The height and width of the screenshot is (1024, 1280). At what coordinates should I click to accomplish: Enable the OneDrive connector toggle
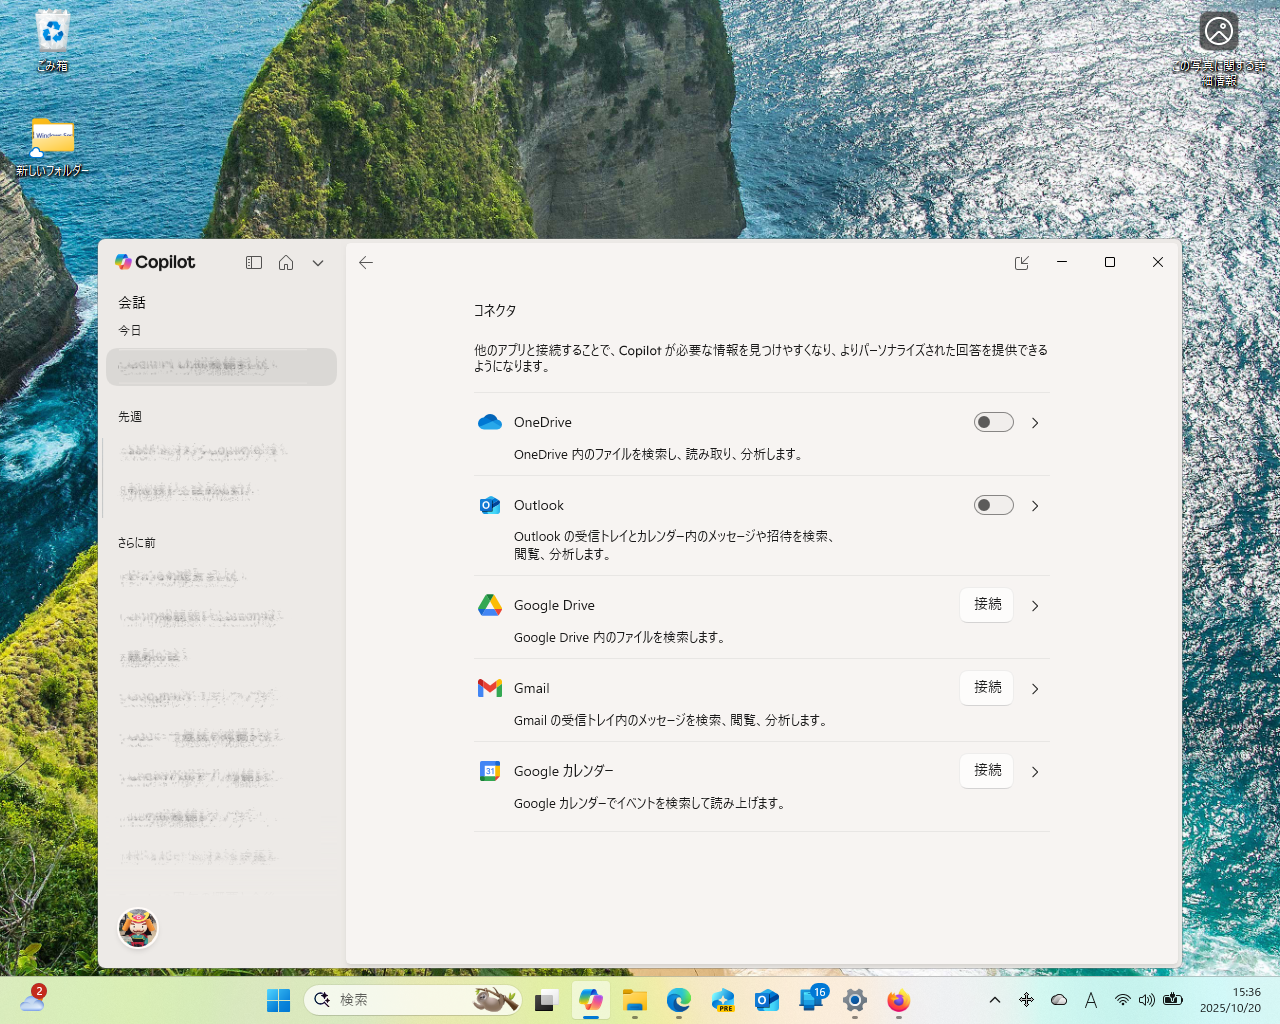993,422
